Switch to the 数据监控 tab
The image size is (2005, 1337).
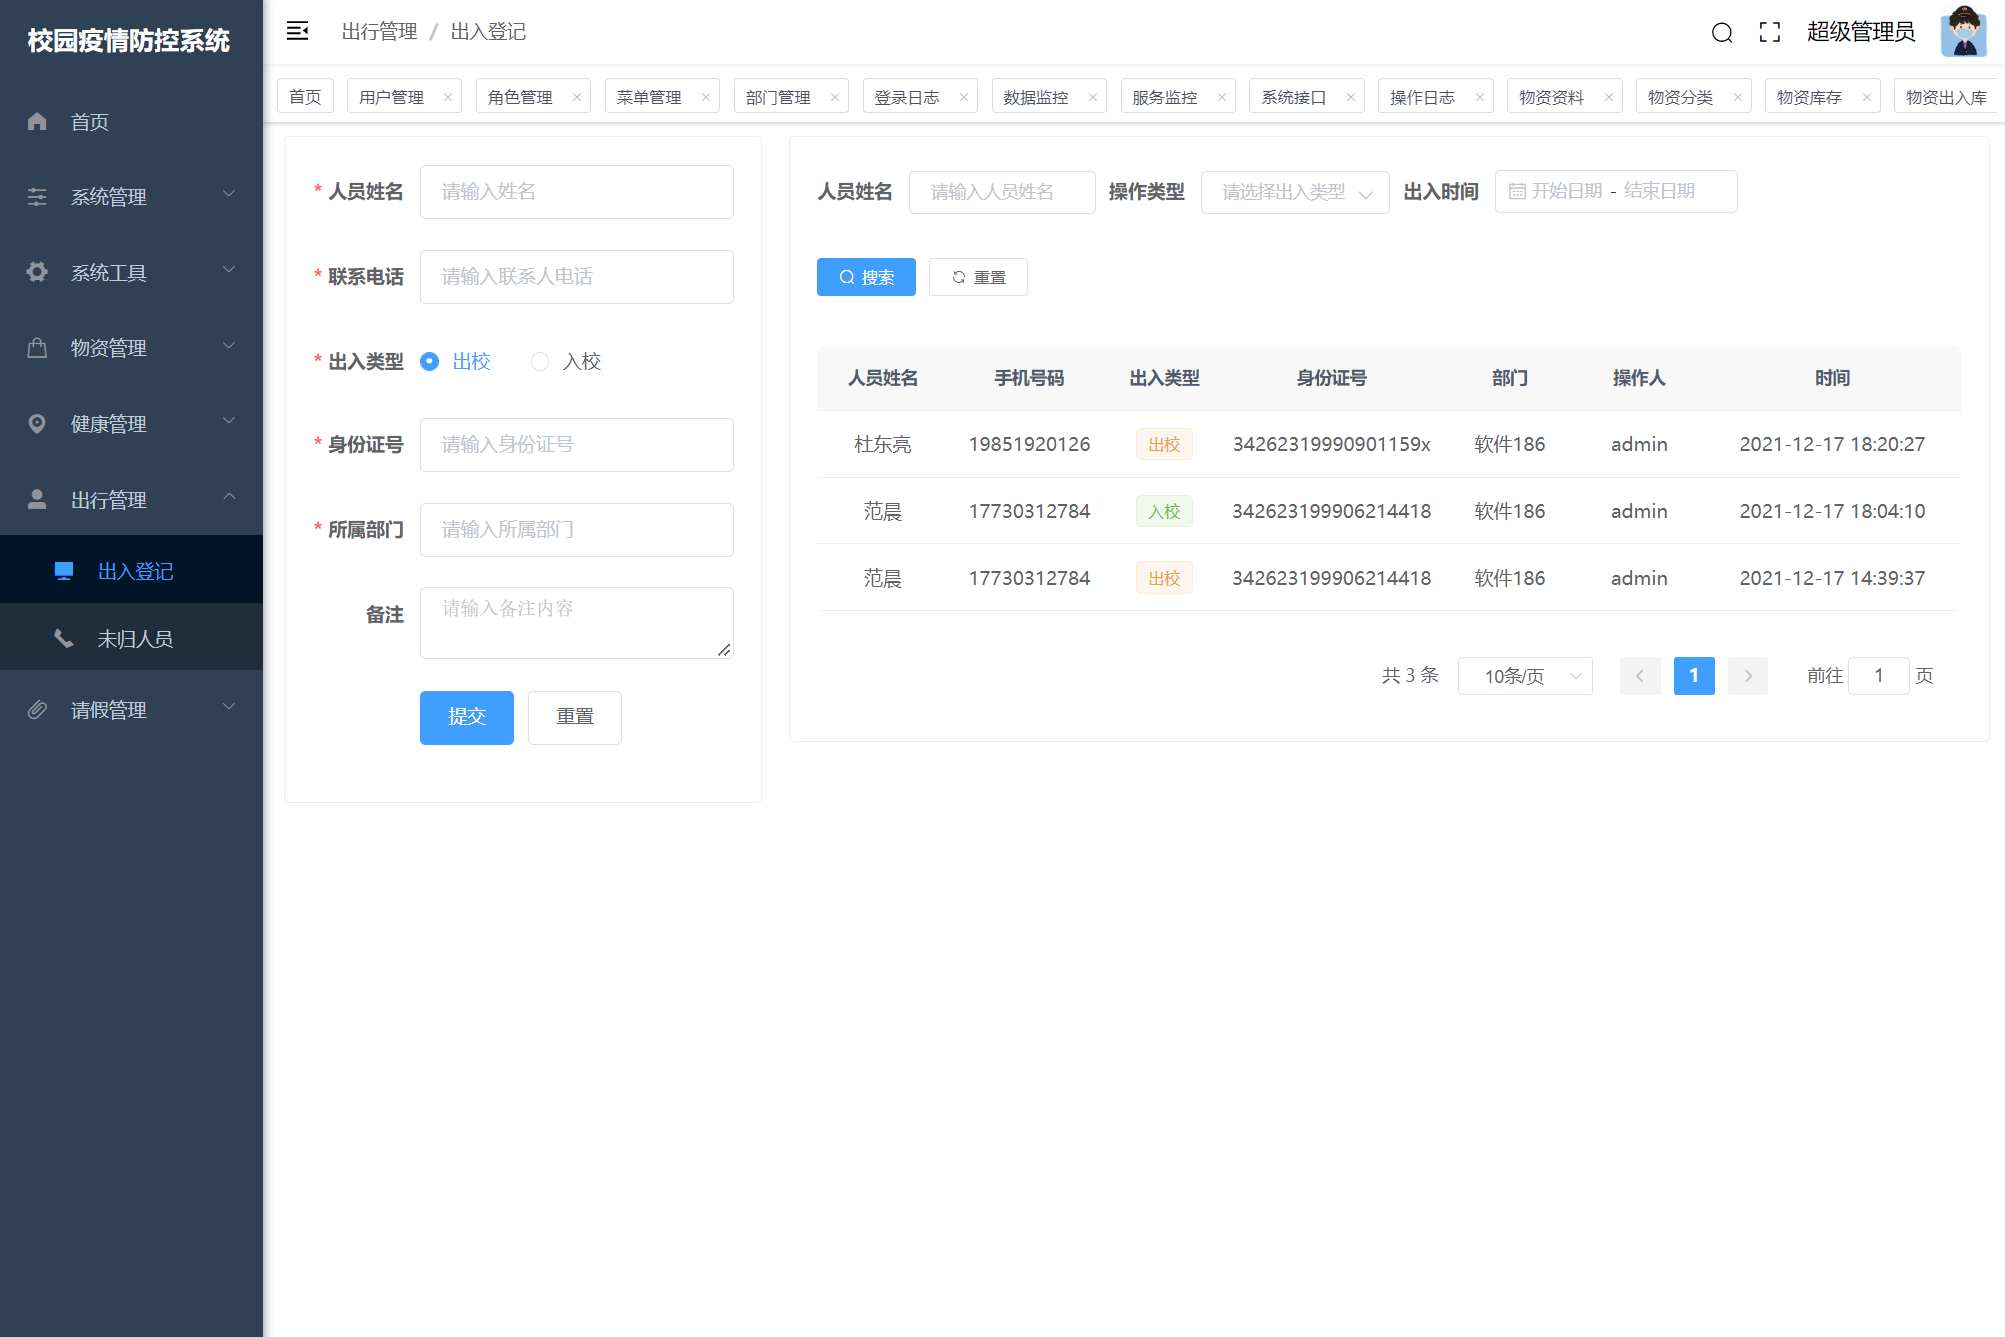tap(1036, 97)
